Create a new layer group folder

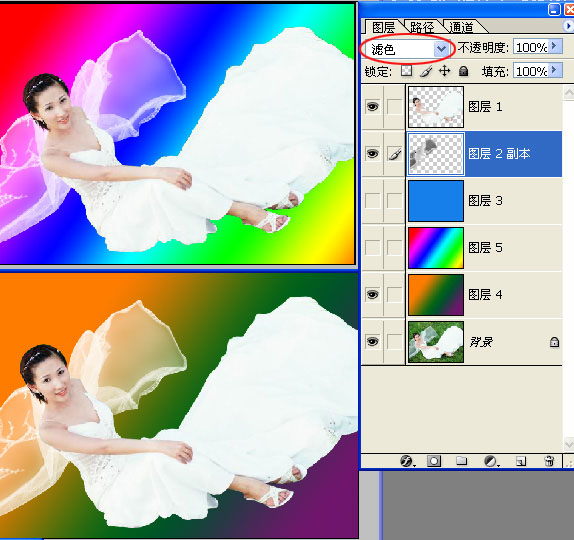(x=462, y=461)
